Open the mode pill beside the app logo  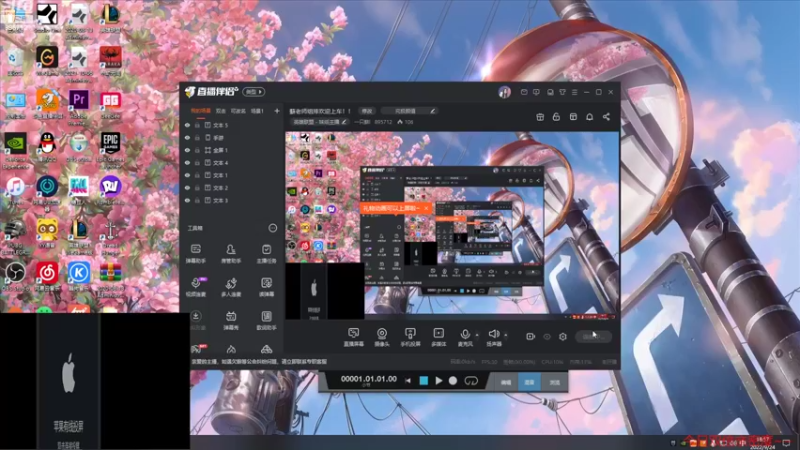(254, 92)
